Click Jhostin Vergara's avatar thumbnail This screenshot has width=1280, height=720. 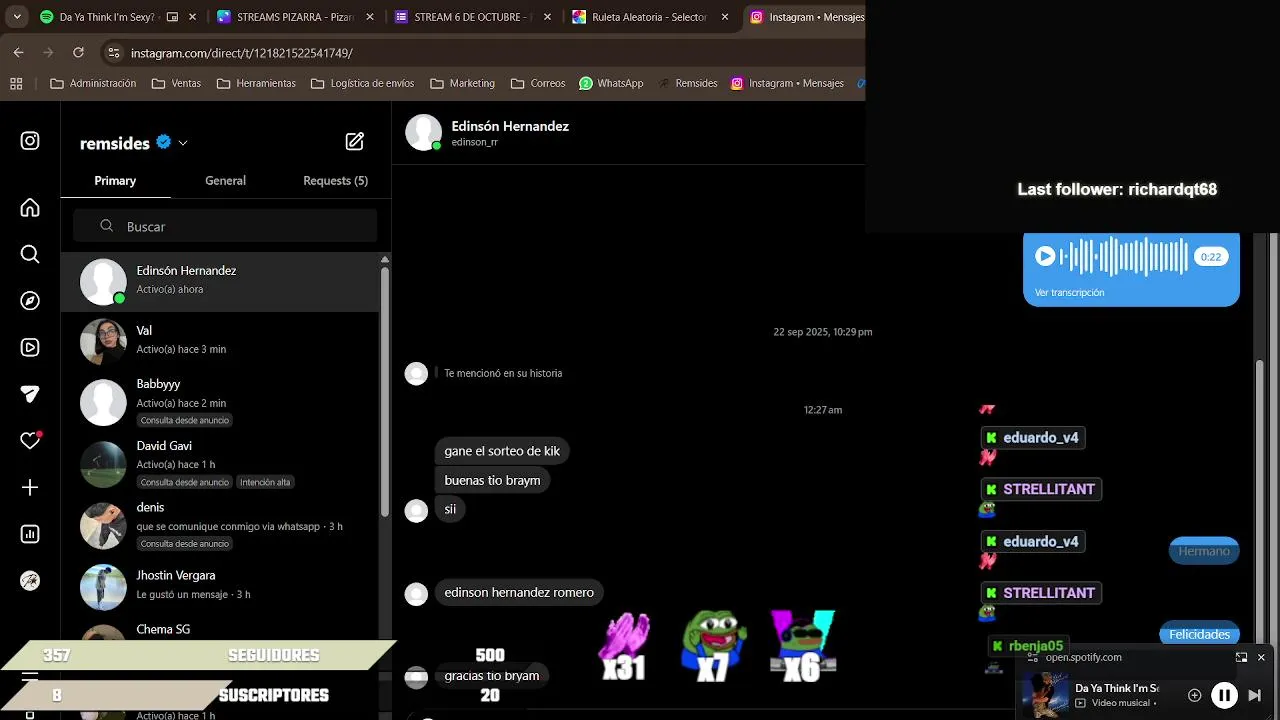103,587
